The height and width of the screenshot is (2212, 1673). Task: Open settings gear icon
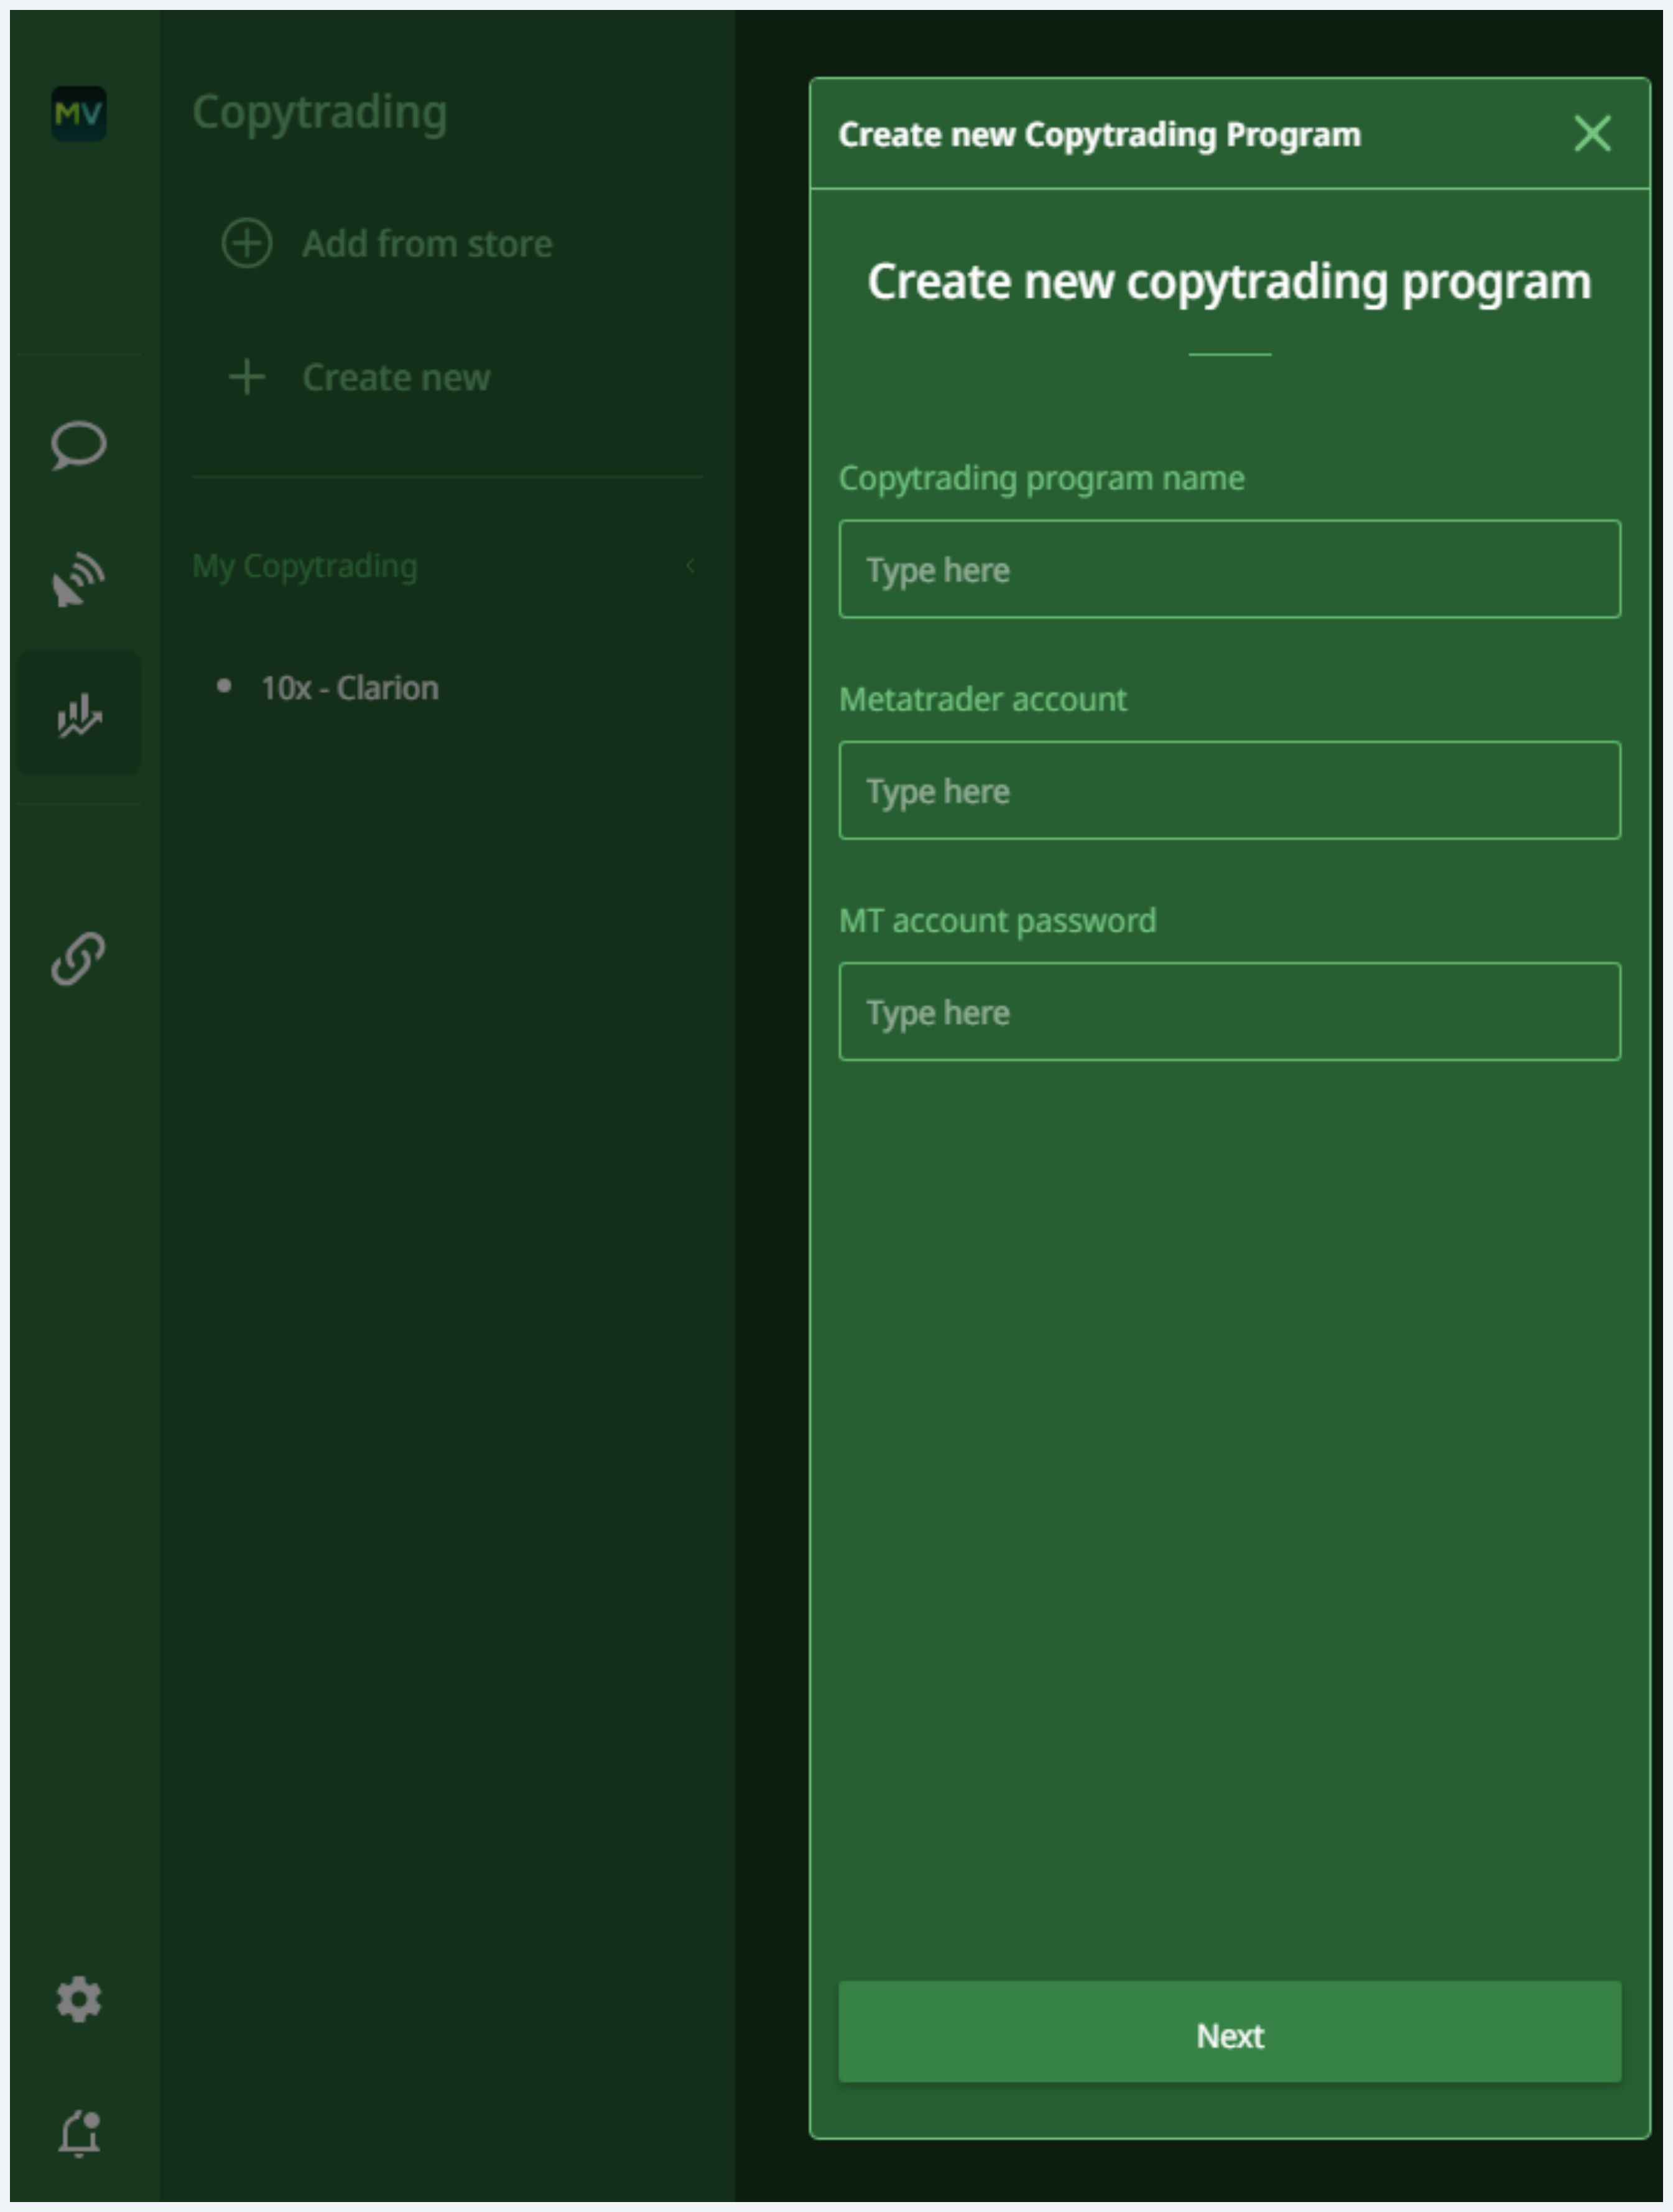[79, 1999]
